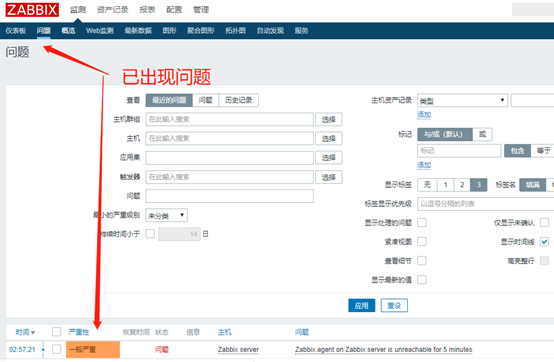Open minimum severity 未分类 dropdown
Viewport: 554px width, 362px height.
tap(166, 215)
